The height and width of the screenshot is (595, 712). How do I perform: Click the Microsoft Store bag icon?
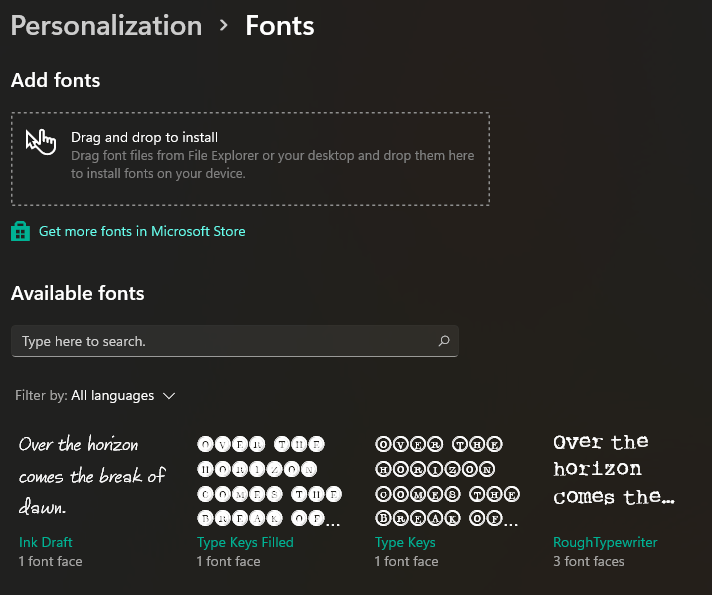tap(20, 231)
